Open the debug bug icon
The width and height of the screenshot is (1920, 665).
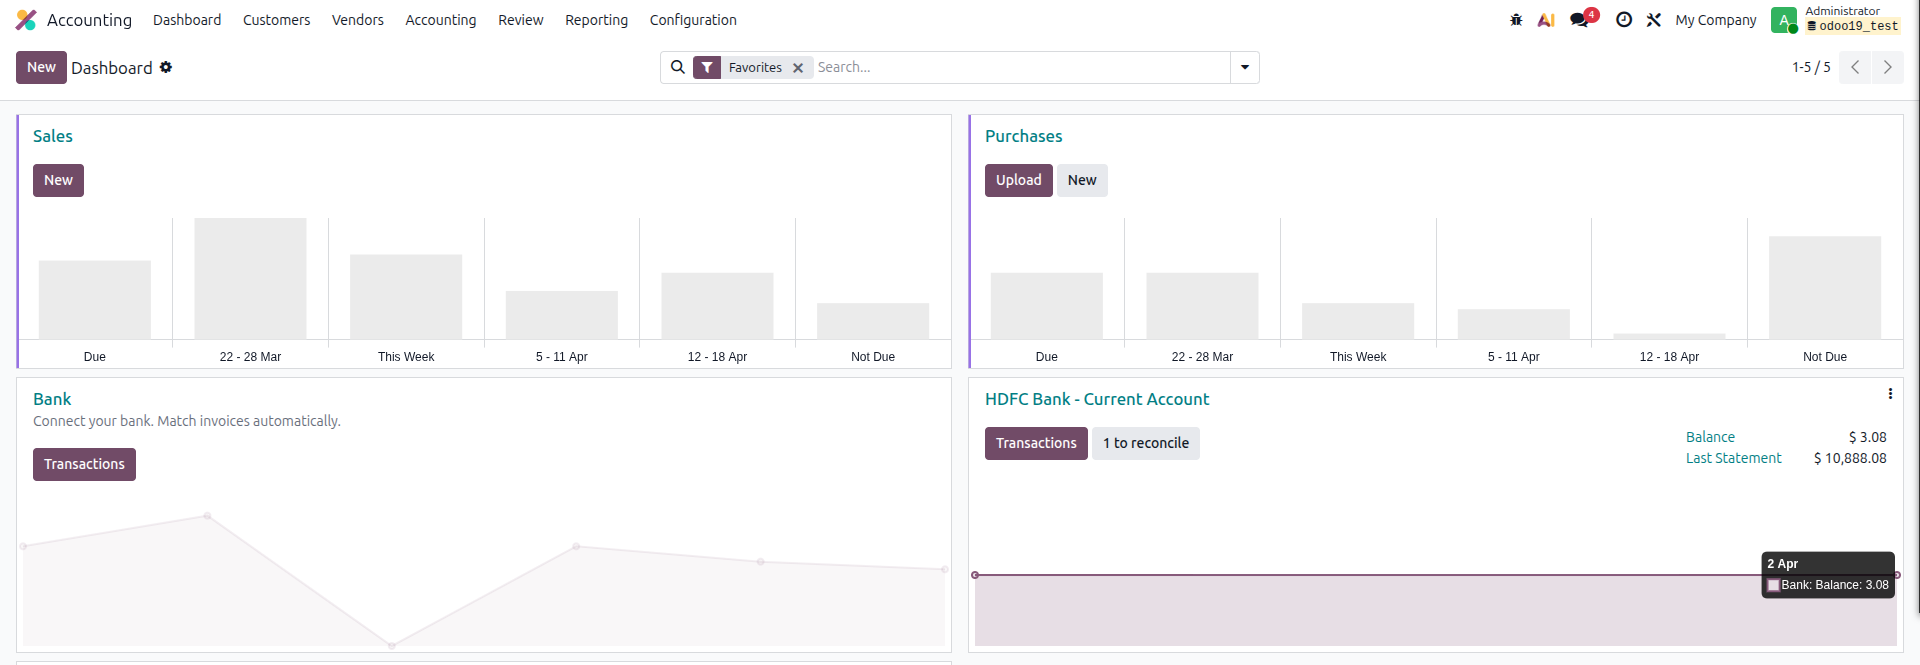point(1516,20)
